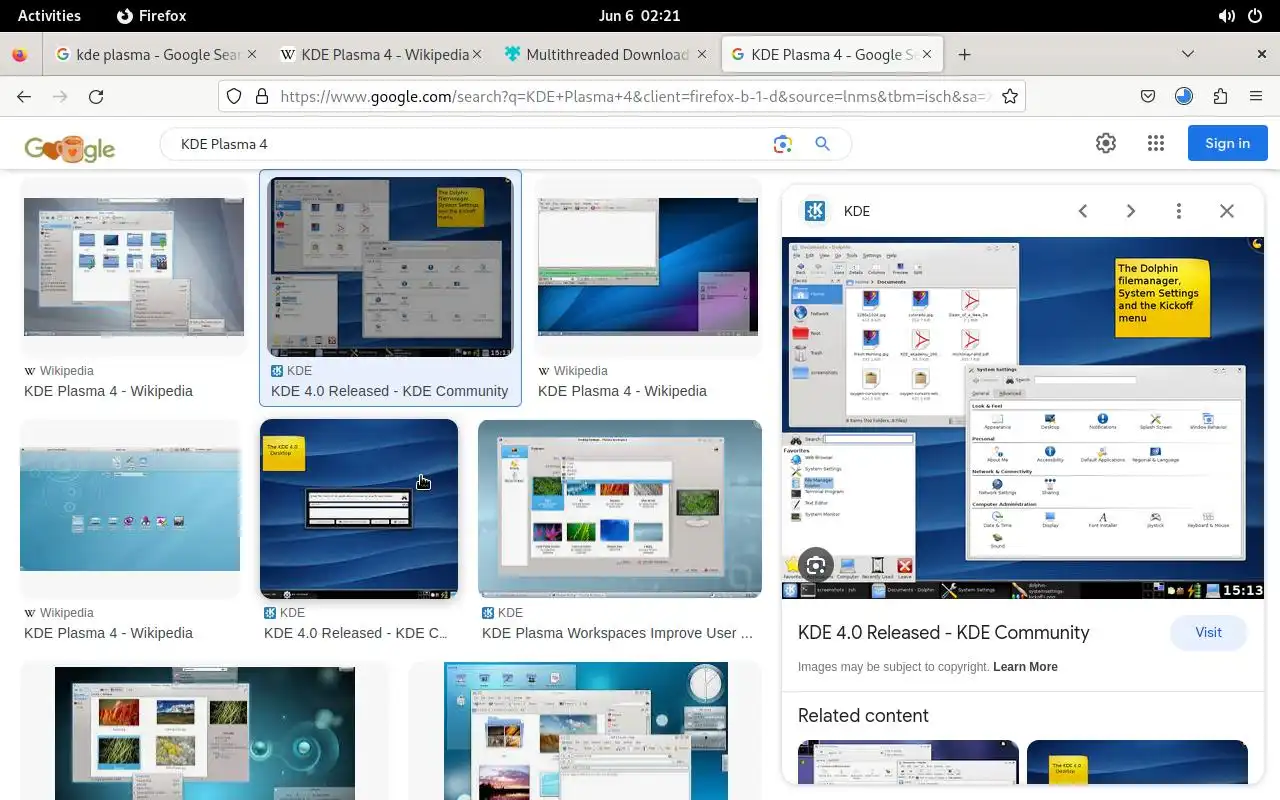Viewport: 1280px width, 800px height.
Task: Open the bottom row thumbnail with clock widget
Action: click(x=586, y=730)
